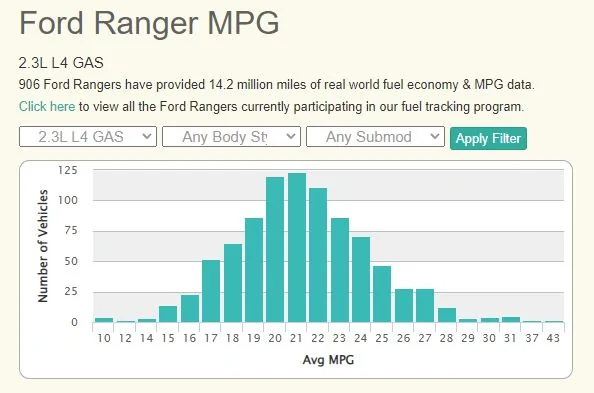
Task: Click the 28 MPG histogram bar
Action: point(447,315)
